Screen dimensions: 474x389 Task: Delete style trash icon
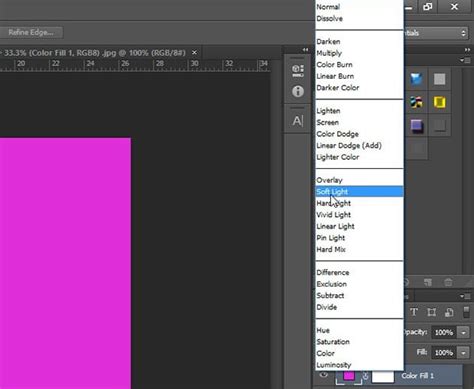448,282
